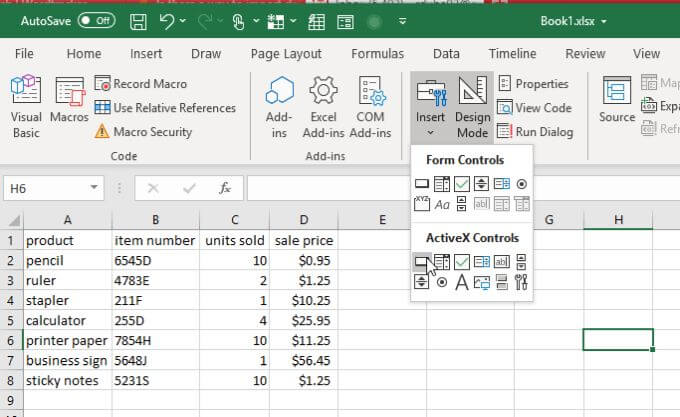Open the Page Layout tab

pos(286,54)
